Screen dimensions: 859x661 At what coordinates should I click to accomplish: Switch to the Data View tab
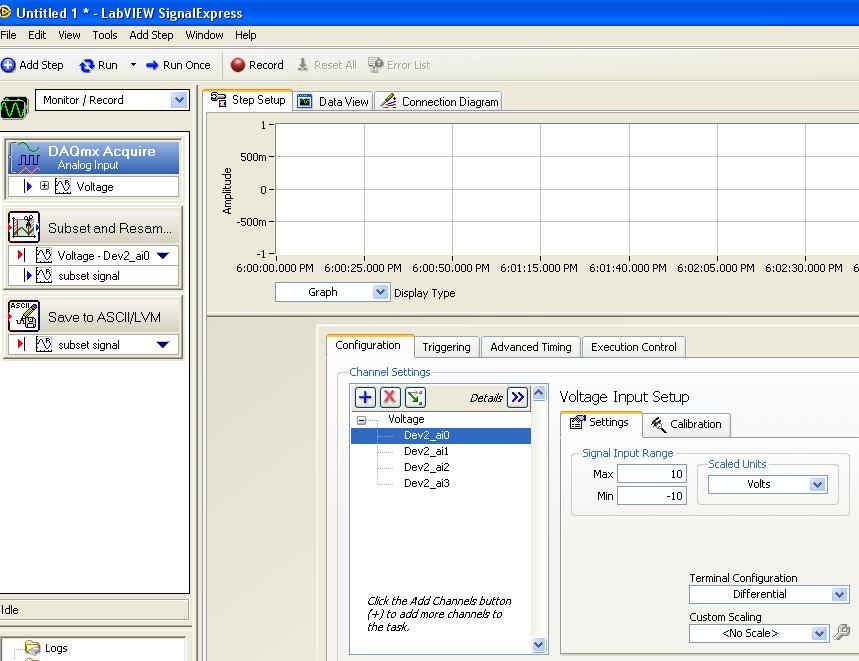click(x=333, y=101)
